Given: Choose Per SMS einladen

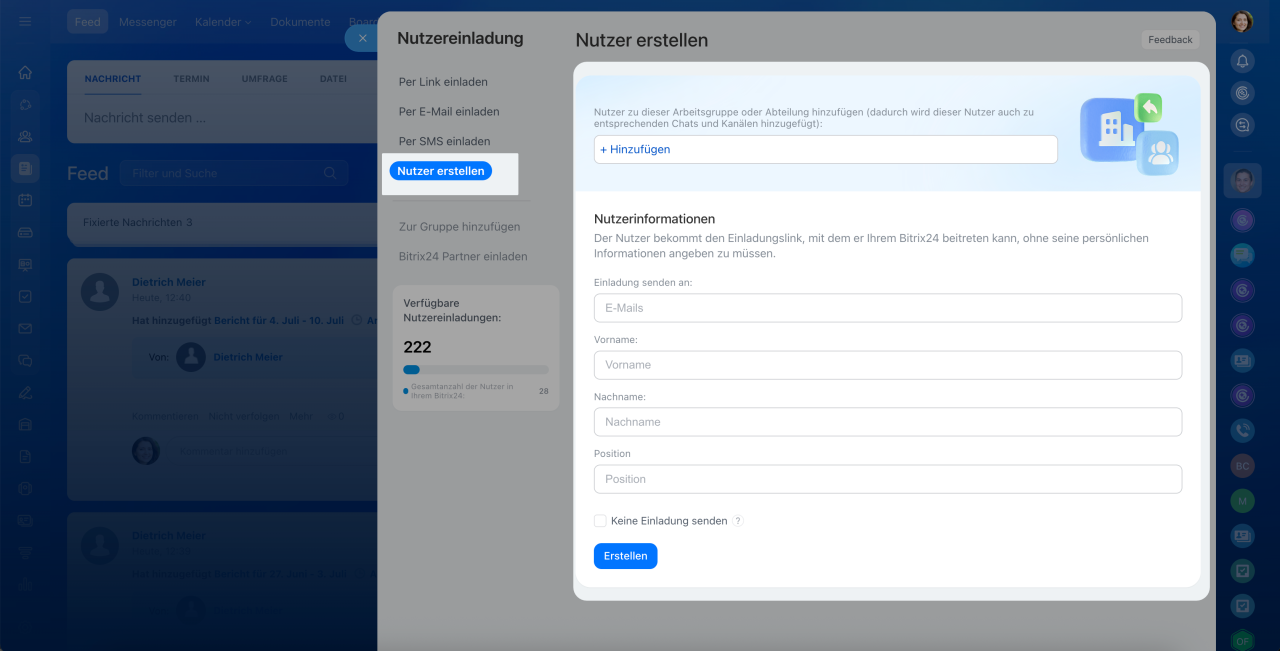Looking at the screenshot, I should (445, 142).
